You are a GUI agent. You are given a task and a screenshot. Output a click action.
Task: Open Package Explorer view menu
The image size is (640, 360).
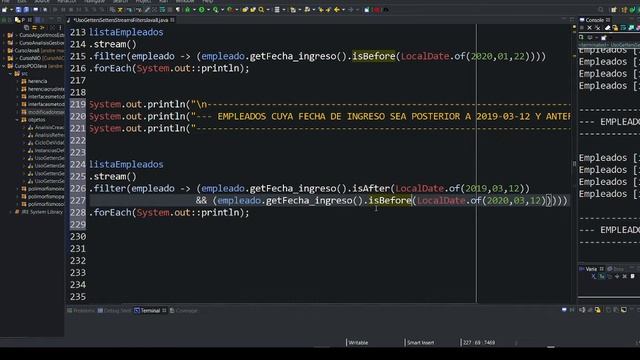(60, 28)
